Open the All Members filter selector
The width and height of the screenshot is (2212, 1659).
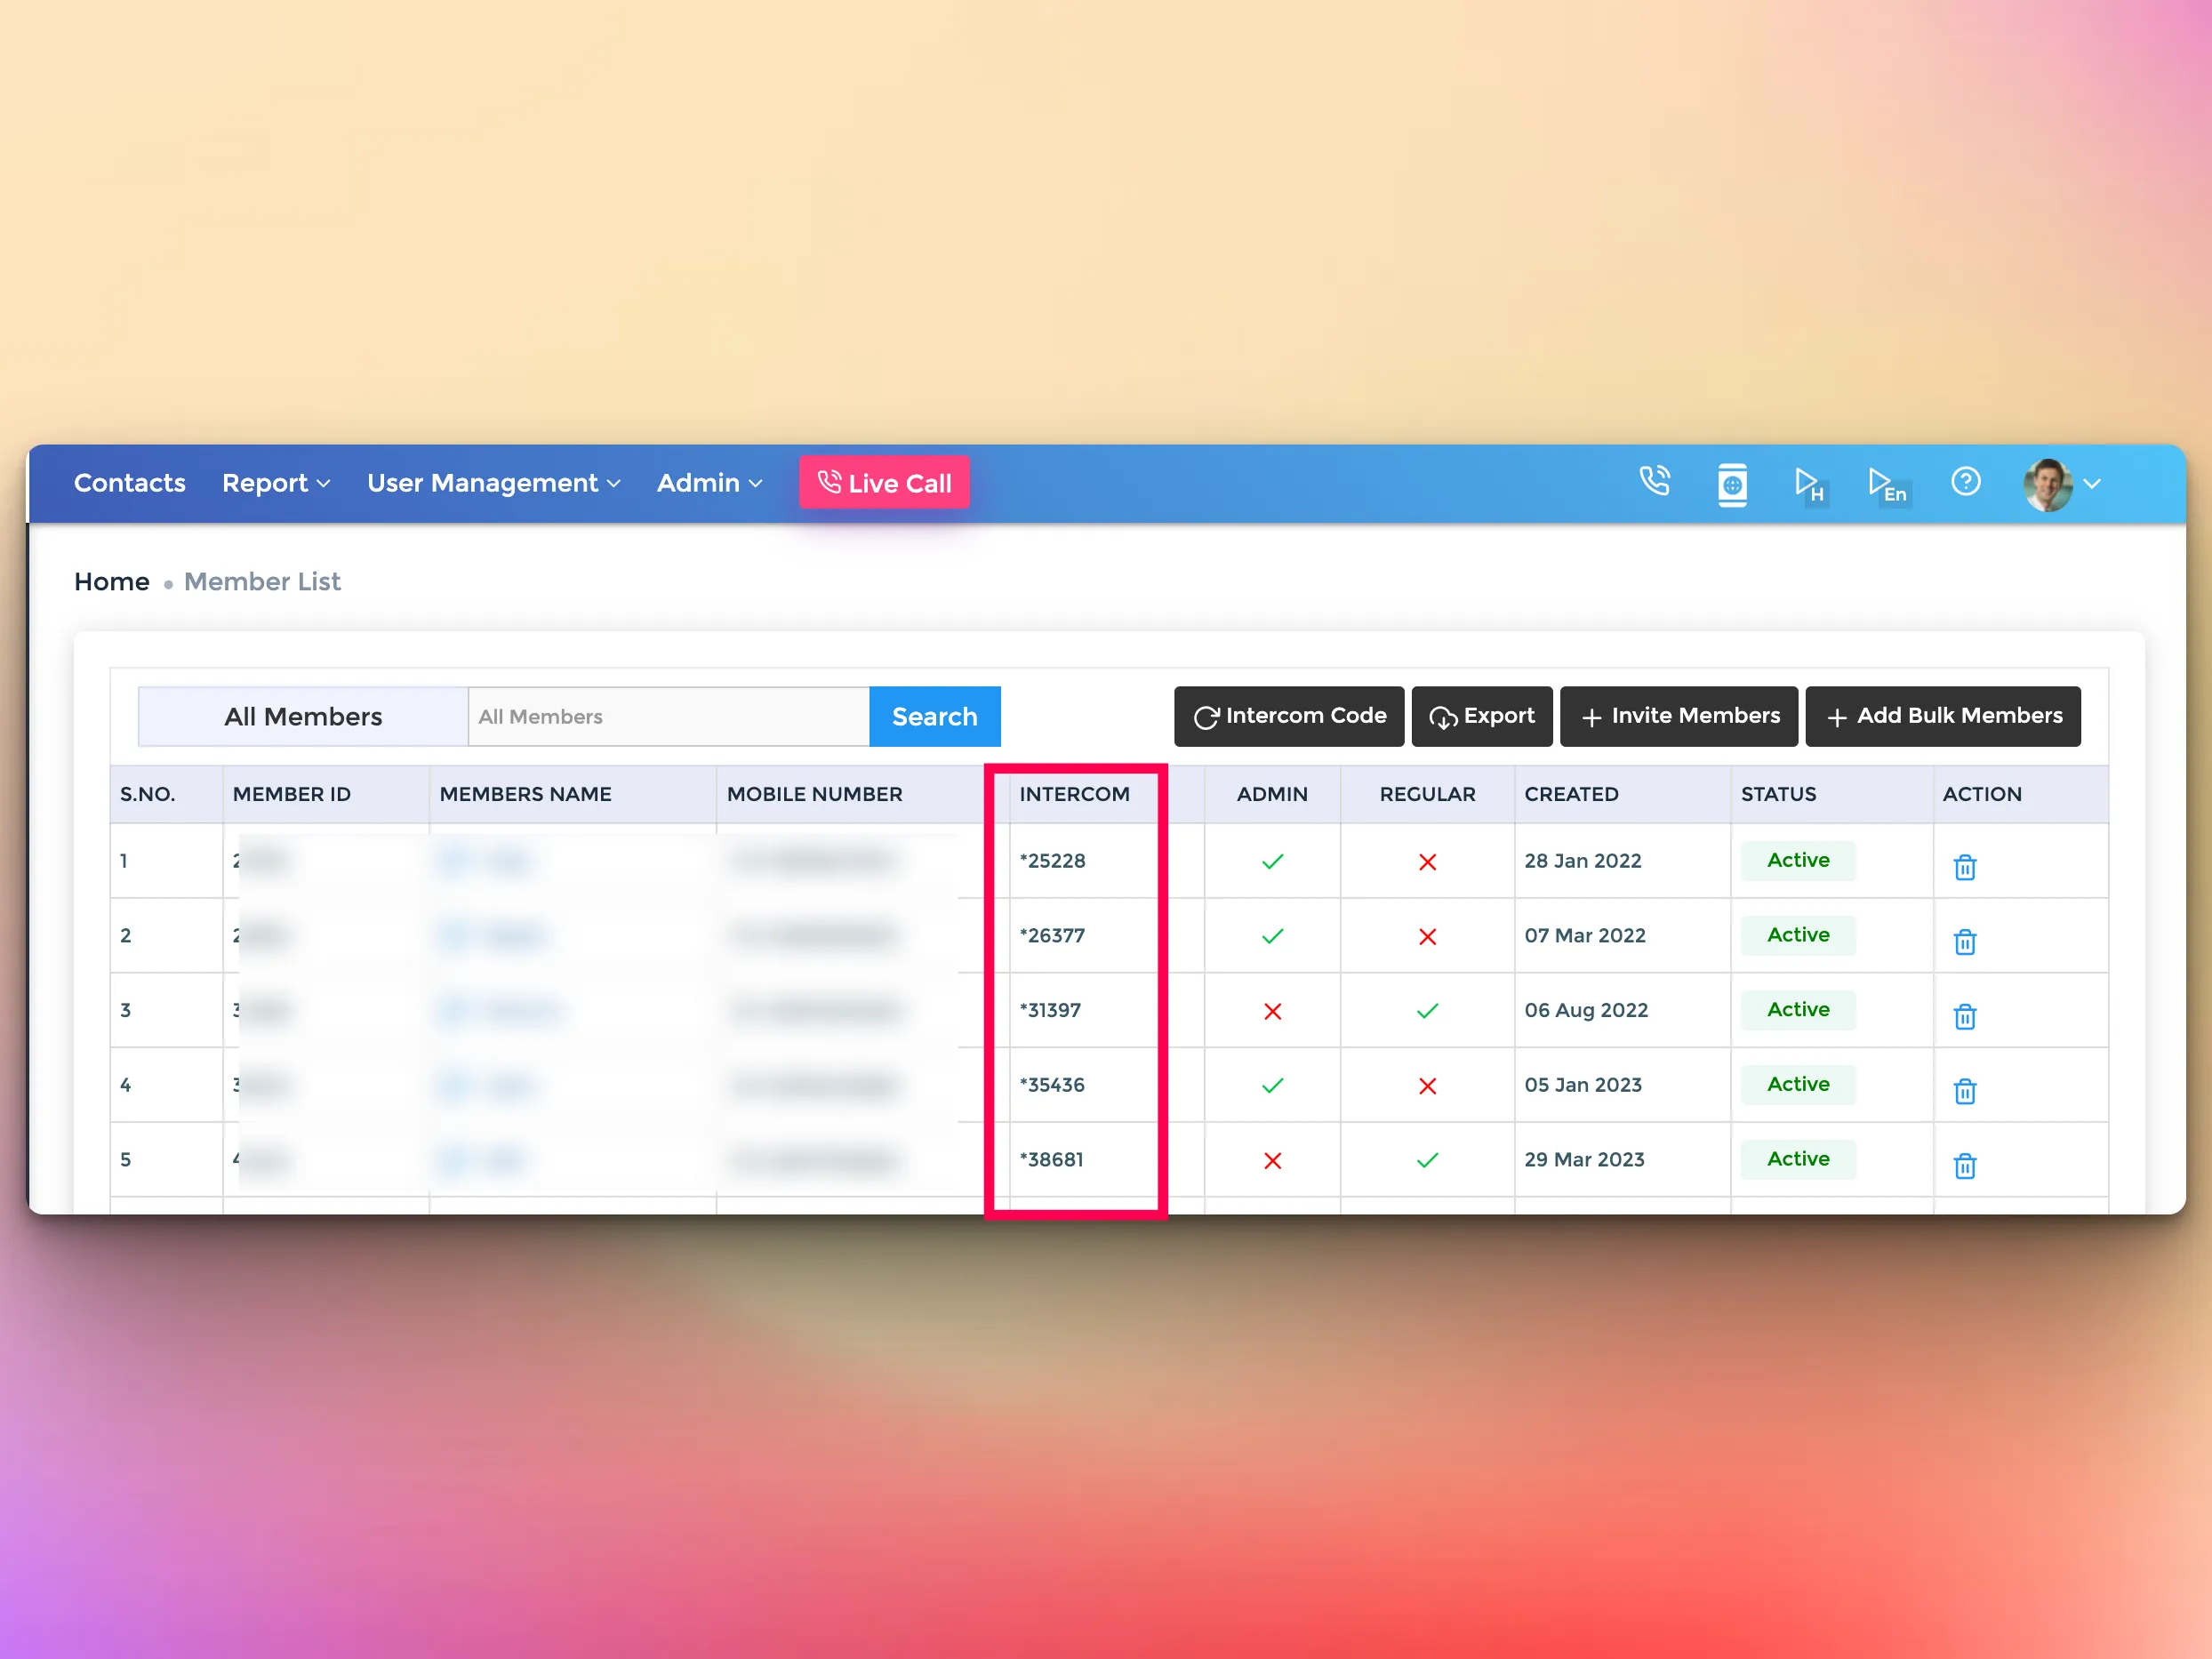pos(303,716)
